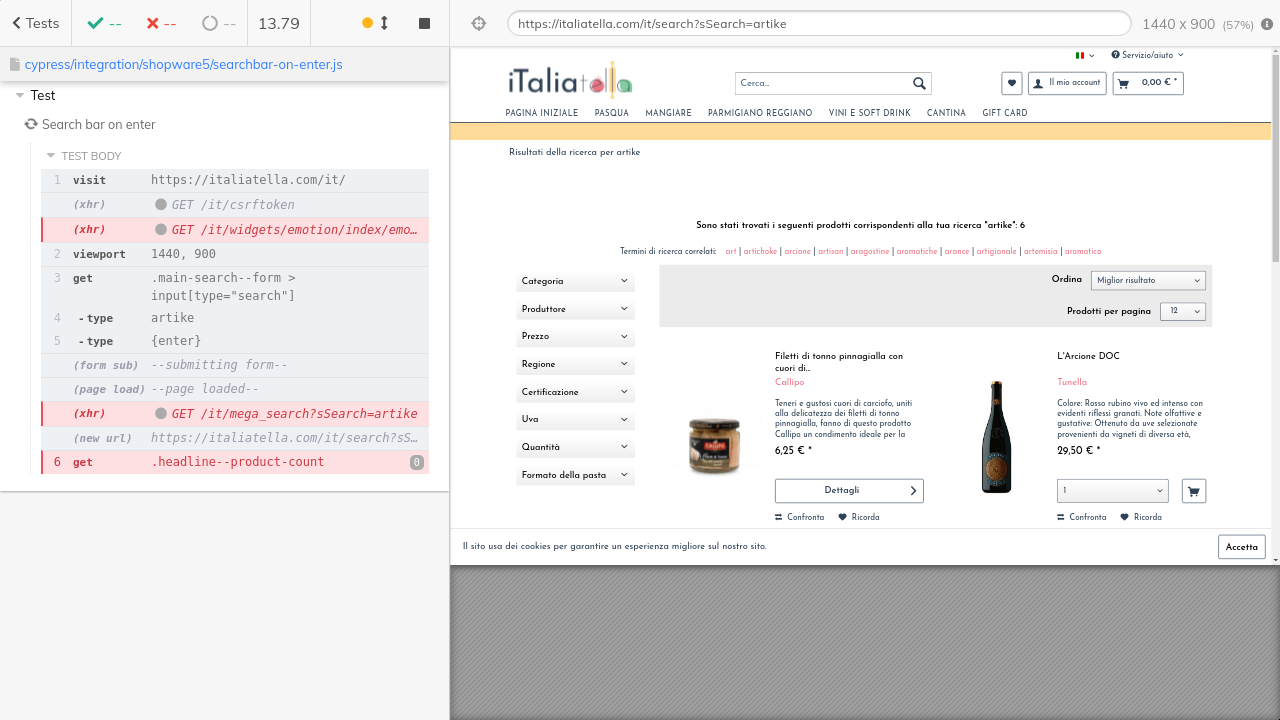The height and width of the screenshot is (720, 1280).
Task: Add L'Arcione DOC to cart
Action: tap(1193, 491)
